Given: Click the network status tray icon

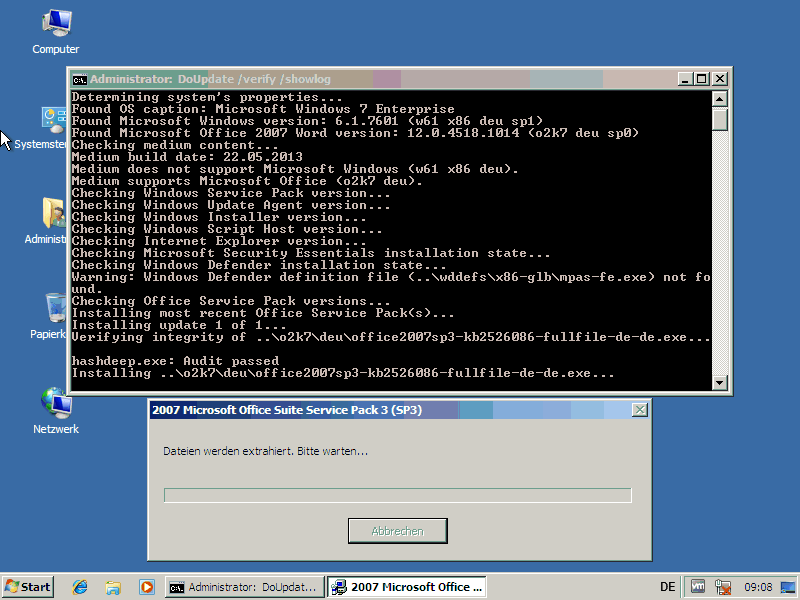Looking at the screenshot, I should click(723, 587).
